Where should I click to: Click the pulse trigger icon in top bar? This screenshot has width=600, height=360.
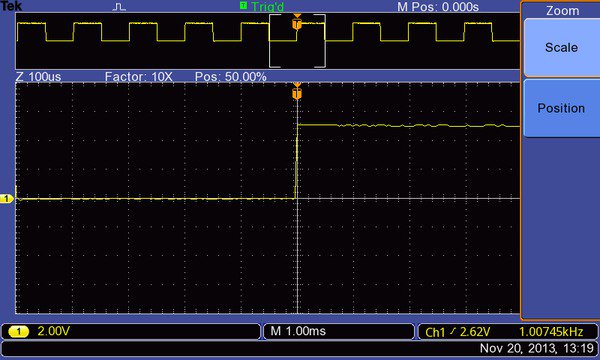click(119, 7)
